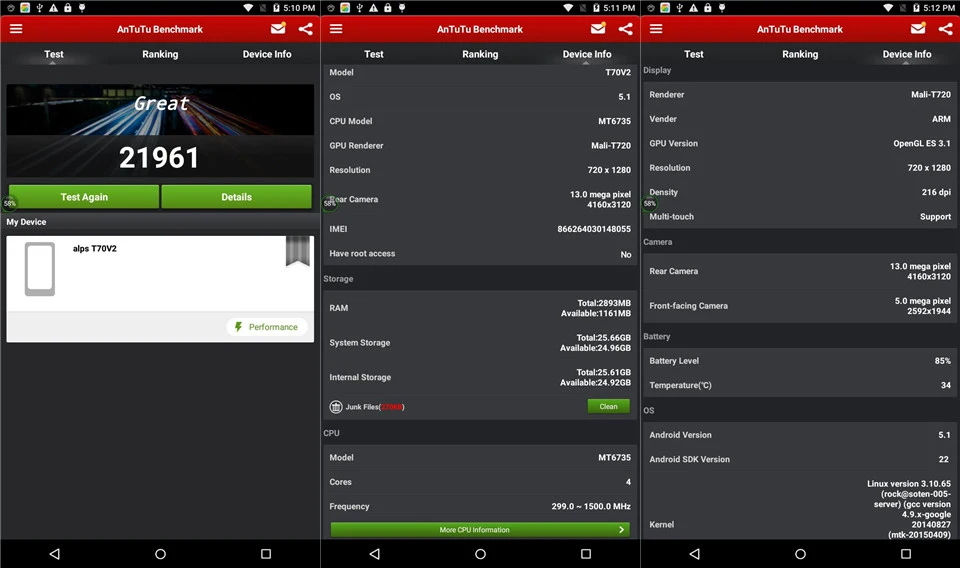The width and height of the screenshot is (960, 568).
Task: Tap recent apps button in middle screen
Action: 586,554
